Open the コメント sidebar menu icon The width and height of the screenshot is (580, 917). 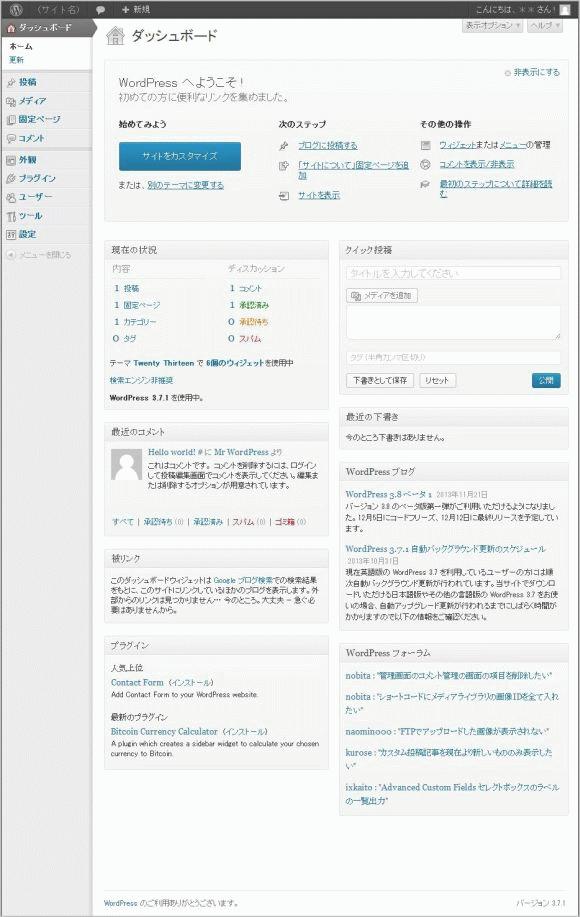(11, 139)
